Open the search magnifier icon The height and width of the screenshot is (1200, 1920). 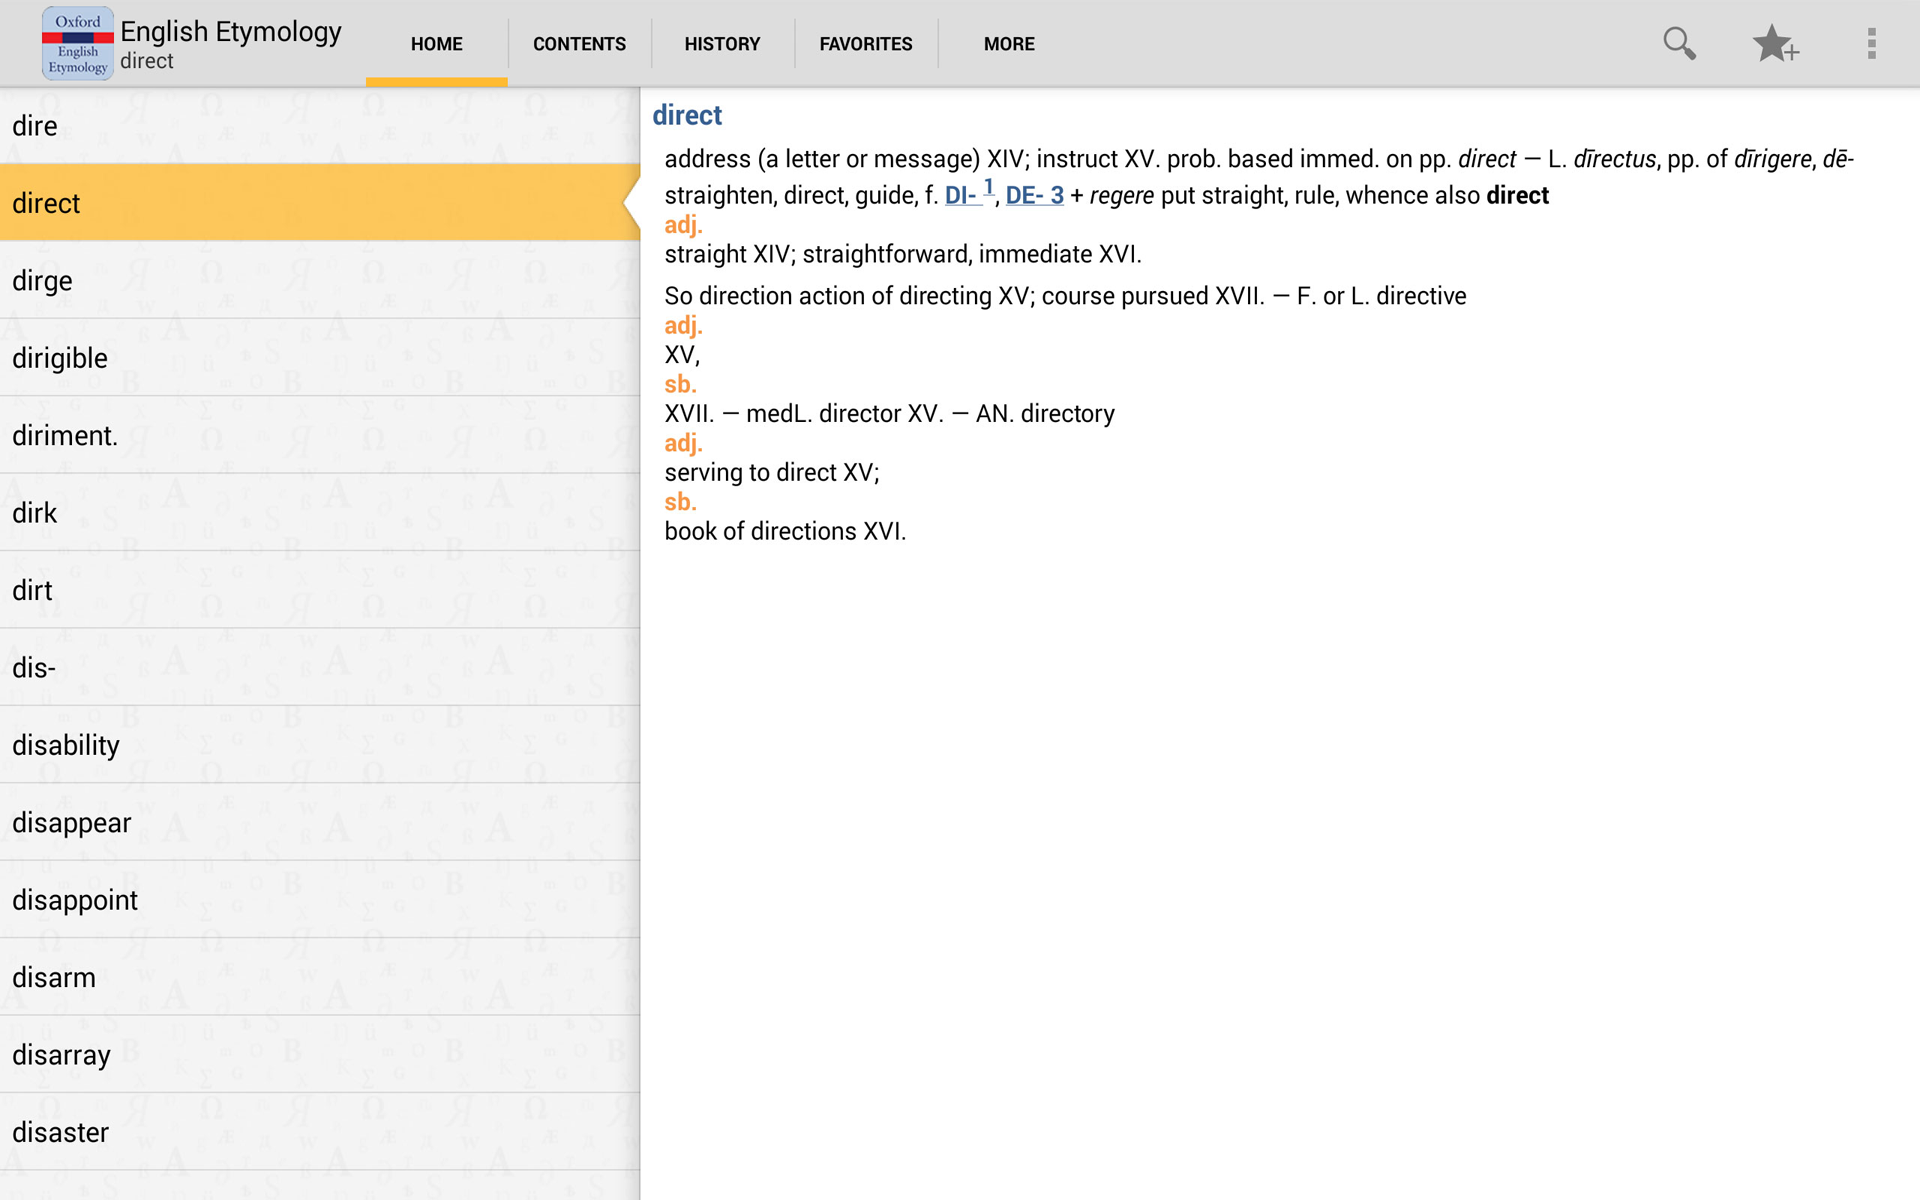1679,44
